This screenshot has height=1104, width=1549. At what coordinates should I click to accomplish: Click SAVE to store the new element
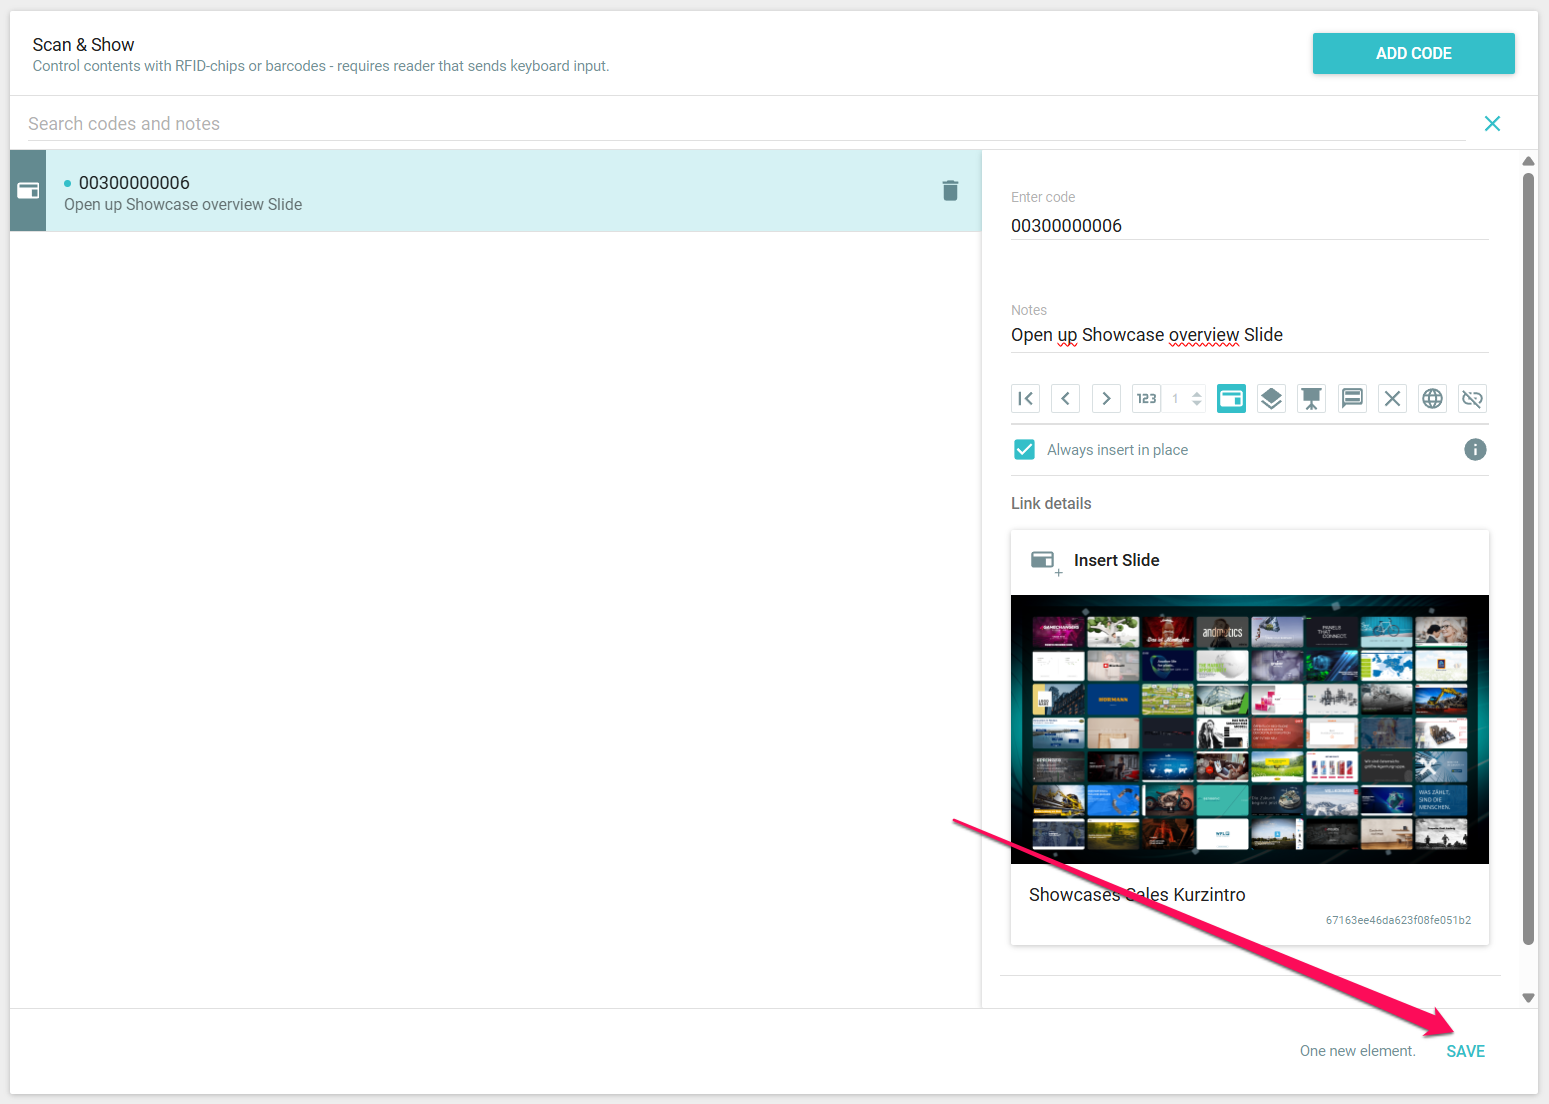pos(1465,1051)
